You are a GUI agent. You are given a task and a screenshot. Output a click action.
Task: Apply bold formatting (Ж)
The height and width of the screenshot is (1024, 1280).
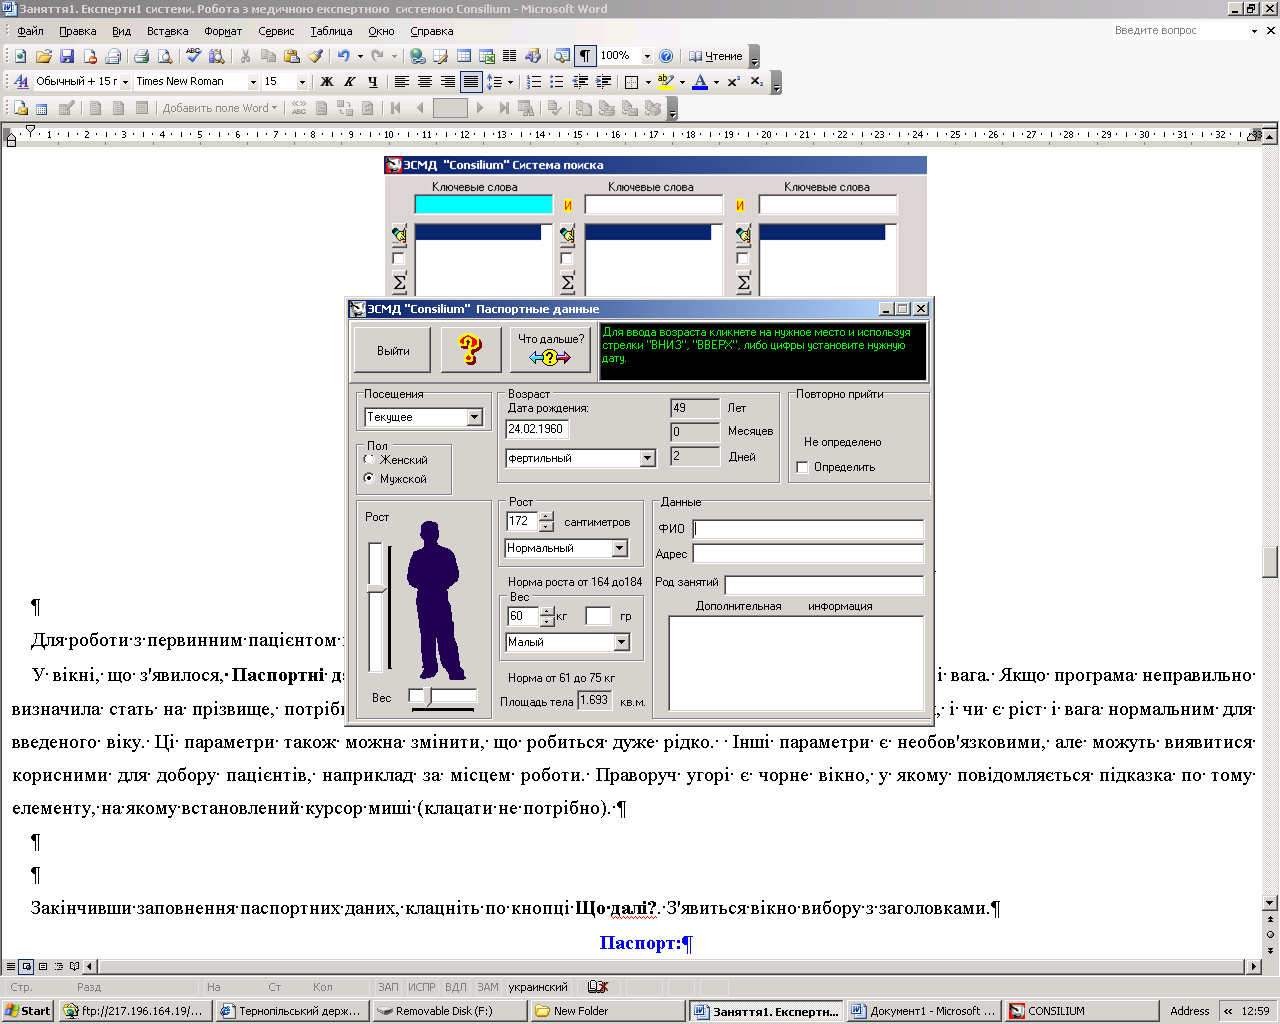click(326, 82)
